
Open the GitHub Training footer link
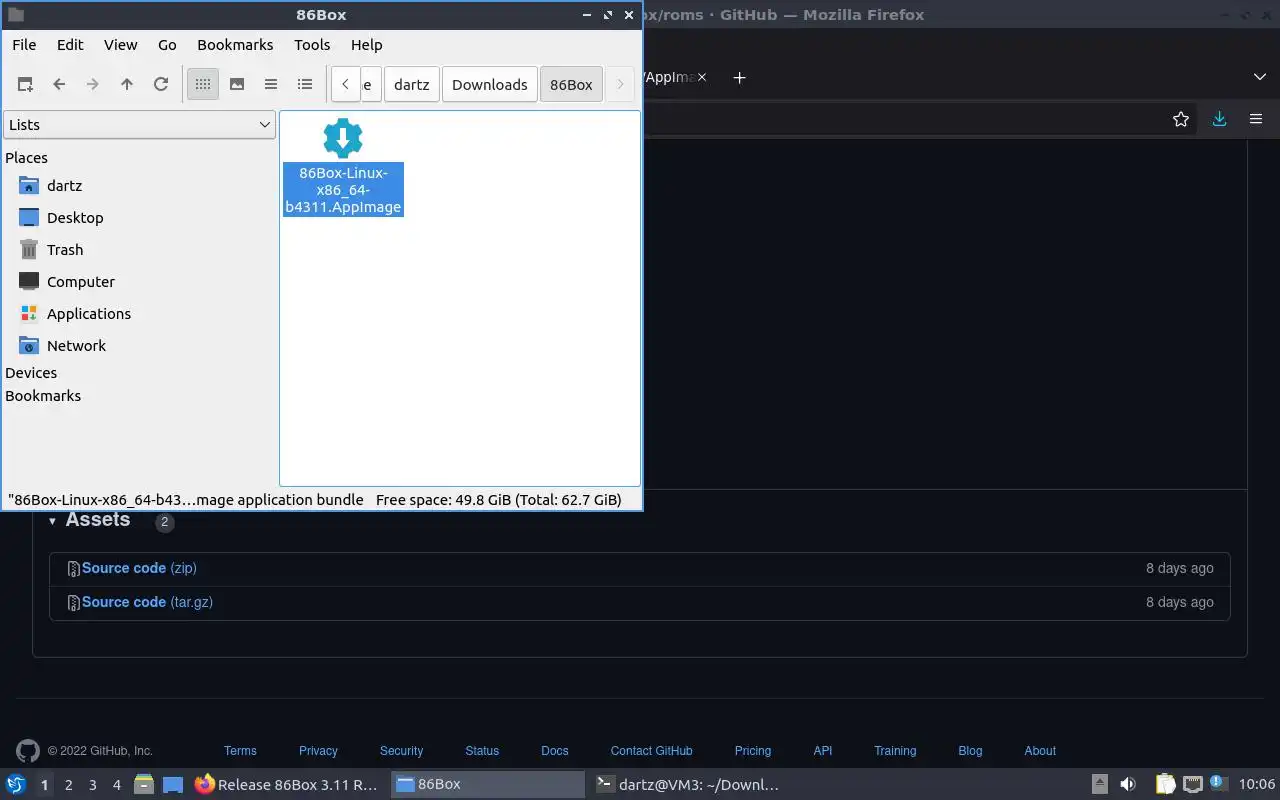click(895, 751)
